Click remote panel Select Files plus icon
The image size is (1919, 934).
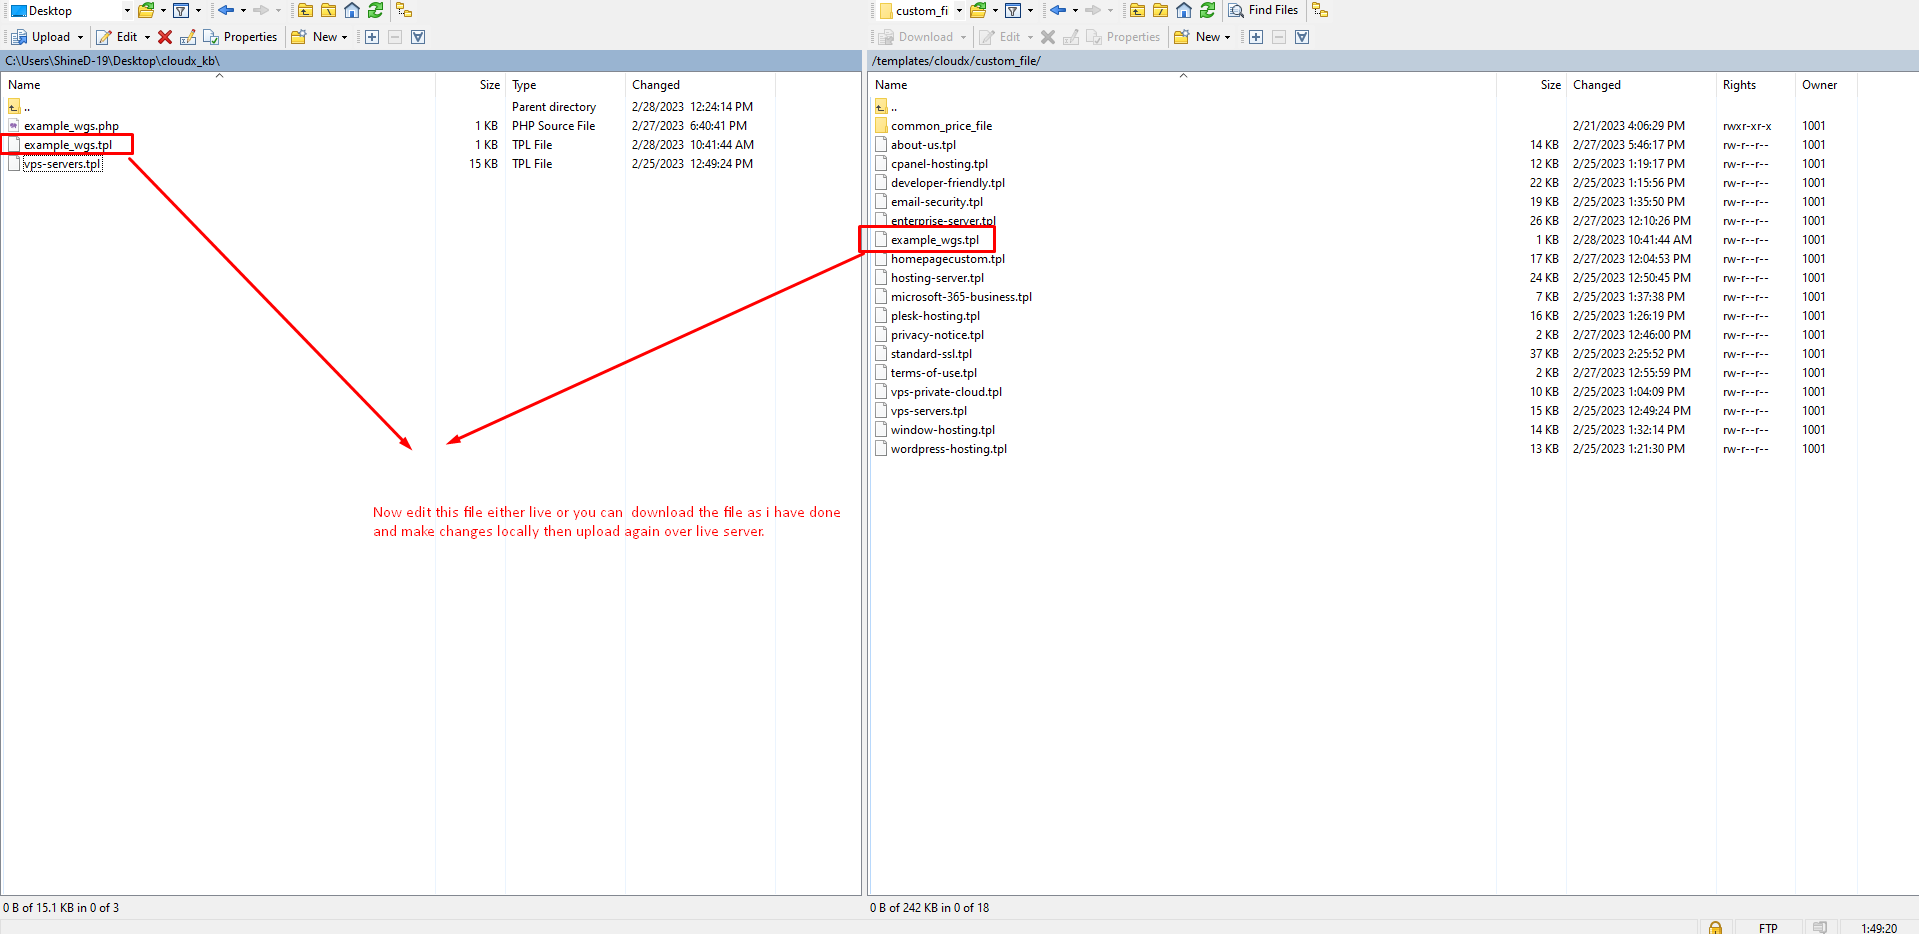click(1256, 37)
